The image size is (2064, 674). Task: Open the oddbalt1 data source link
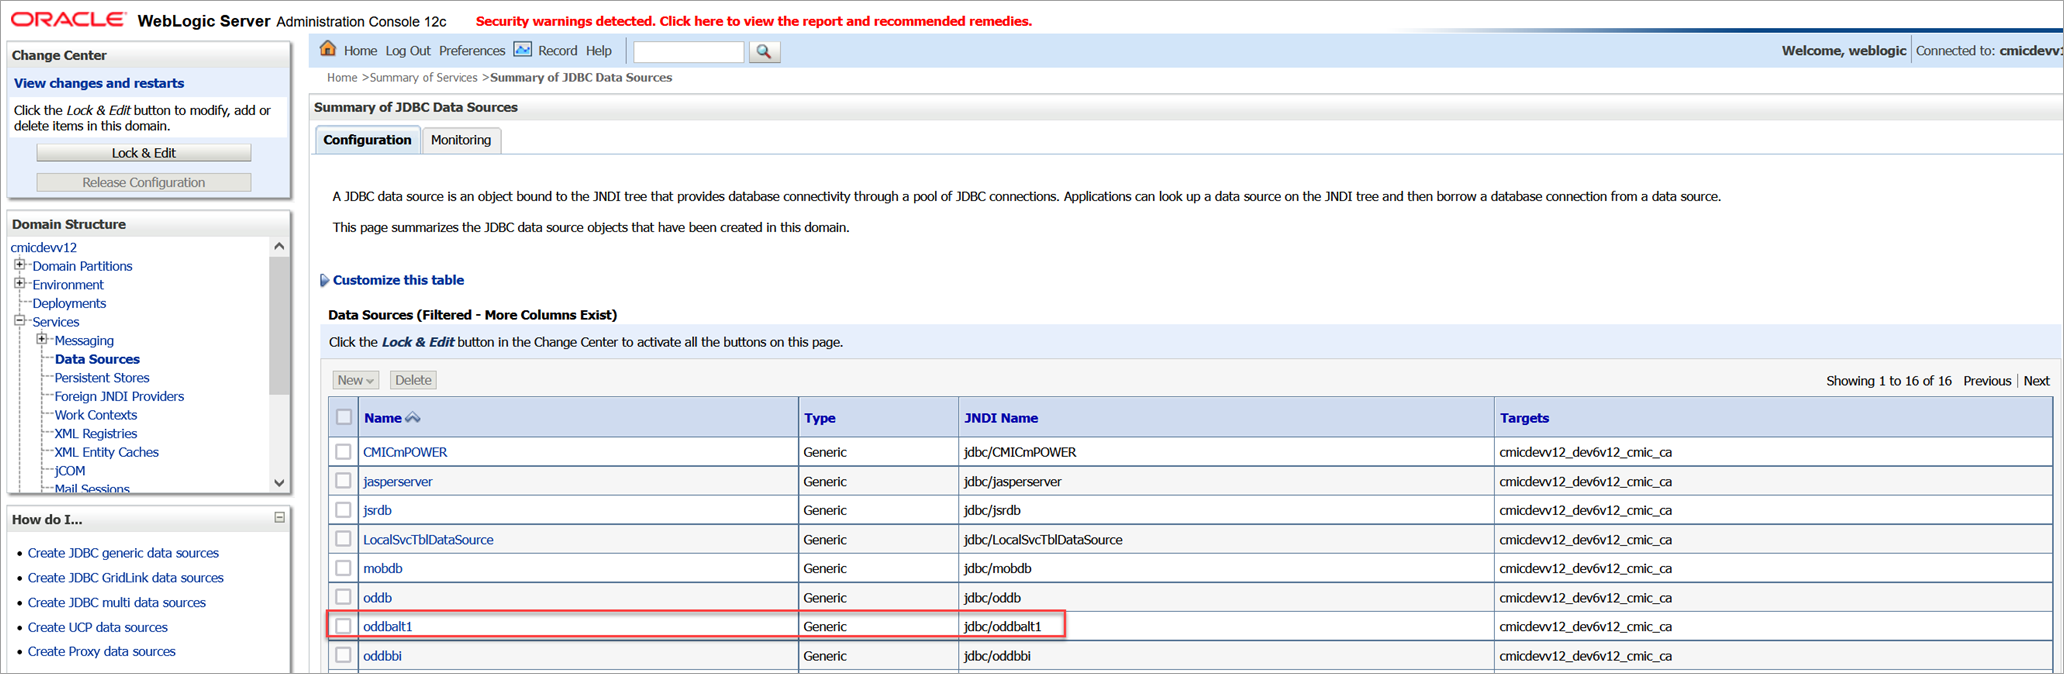388,626
